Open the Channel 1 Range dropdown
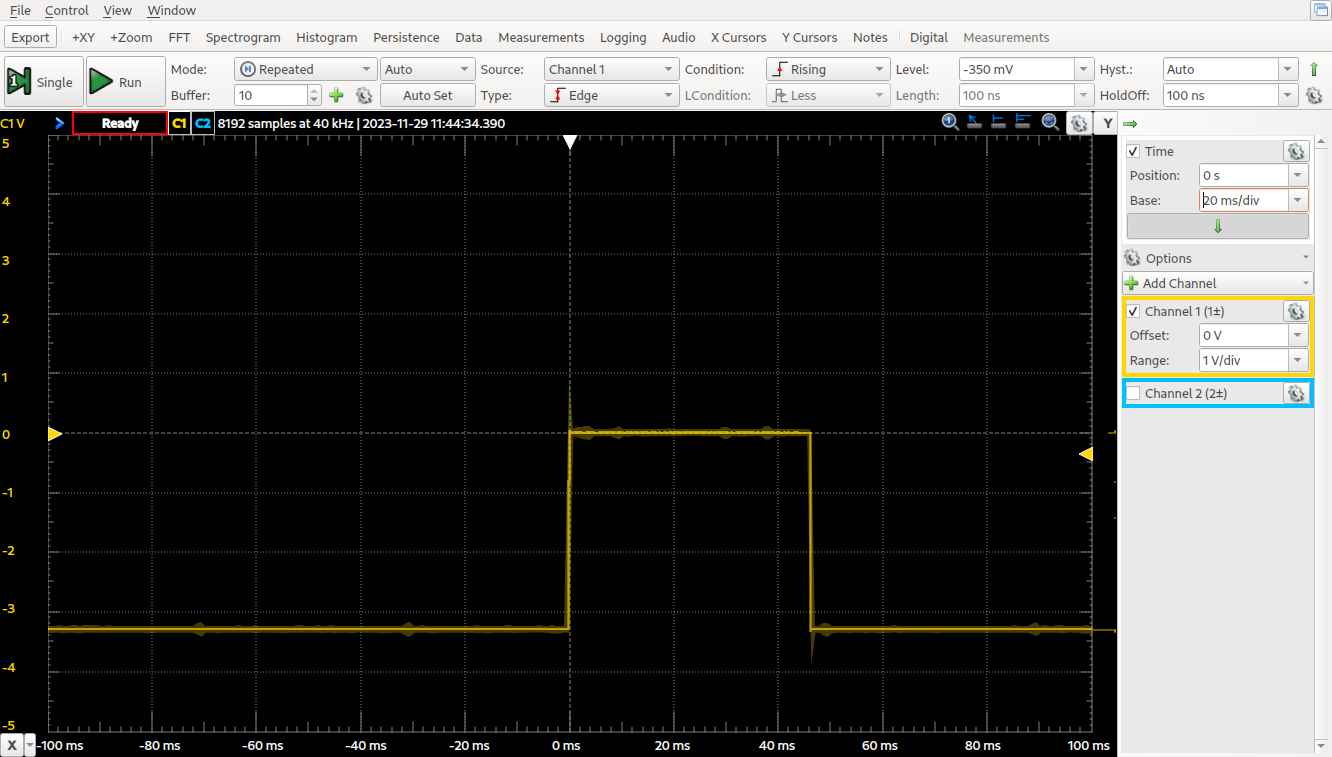1332x757 pixels. [x=1254, y=360]
